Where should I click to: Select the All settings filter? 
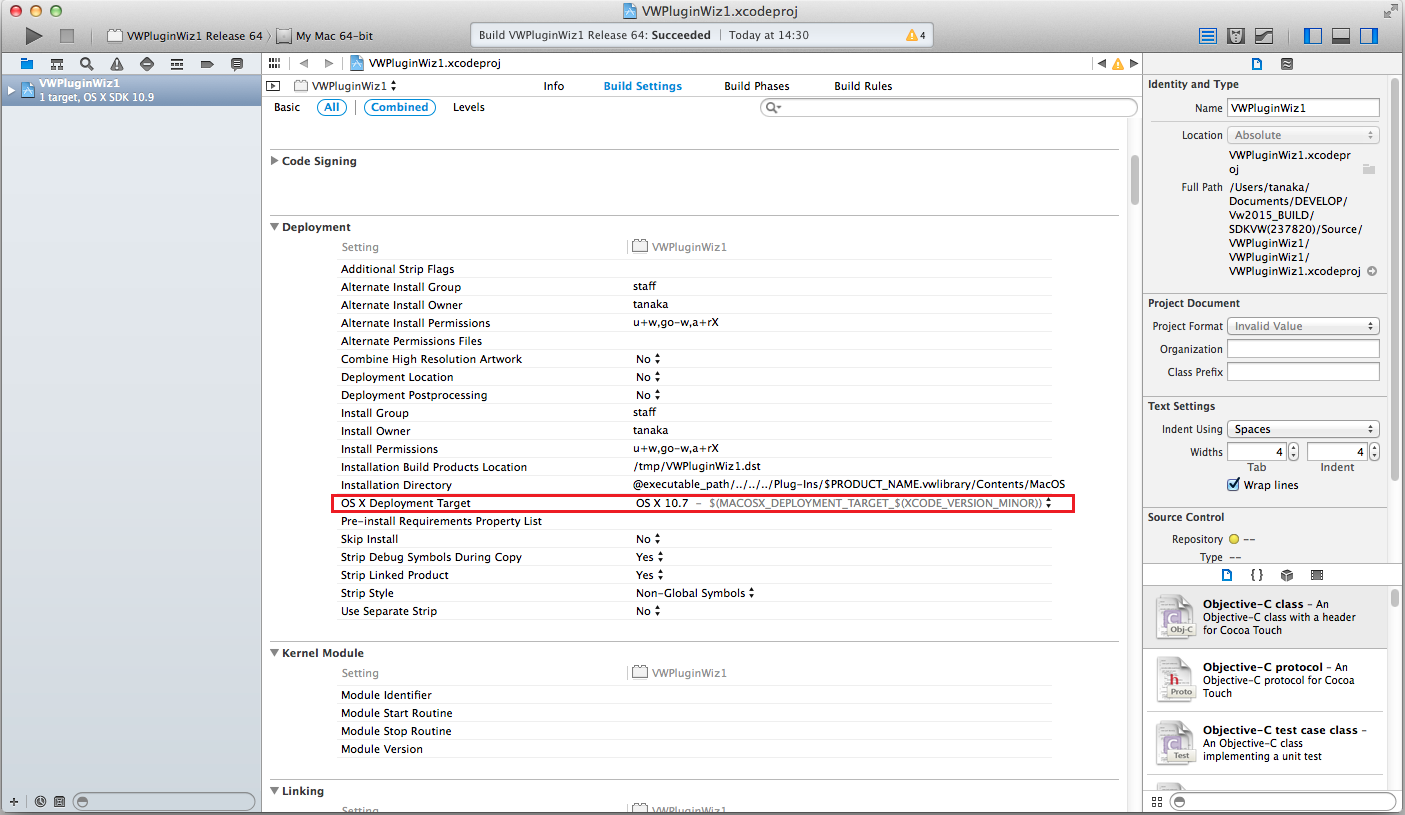pyautogui.click(x=332, y=107)
